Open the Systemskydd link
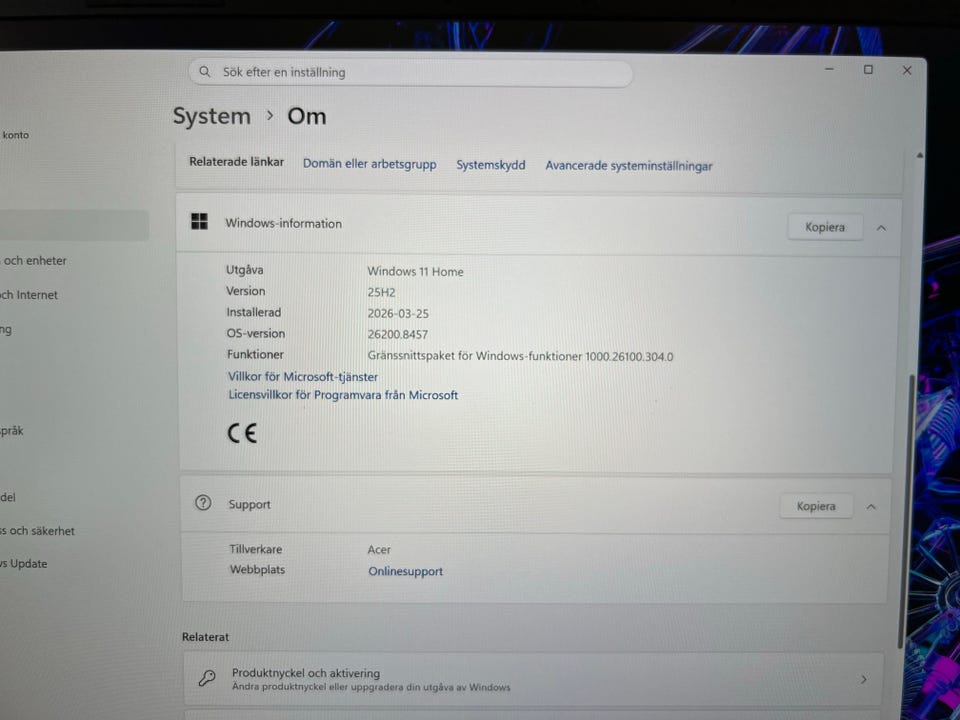The image size is (960, 720). (491, 165)
